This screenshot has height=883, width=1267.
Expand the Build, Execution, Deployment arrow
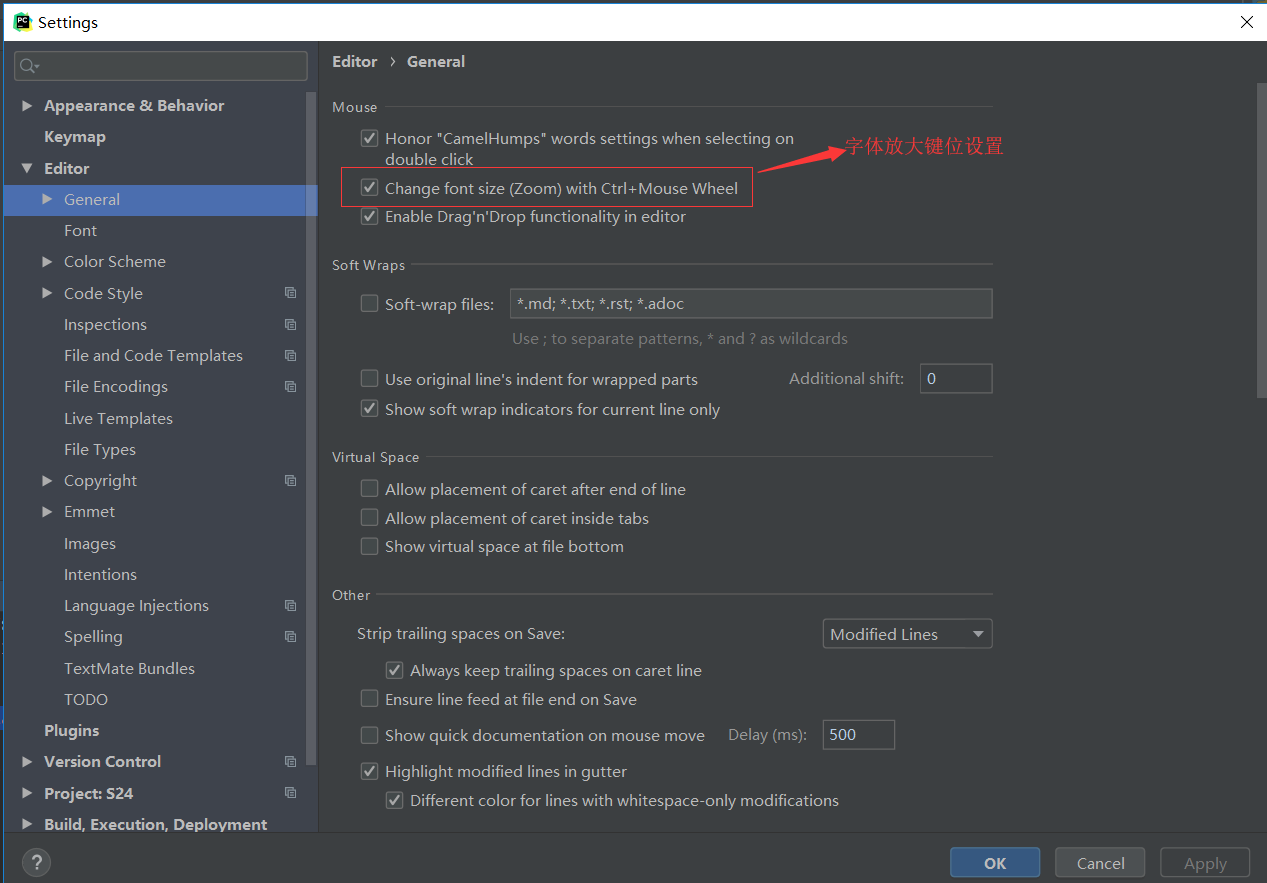(x=27, y=824)
